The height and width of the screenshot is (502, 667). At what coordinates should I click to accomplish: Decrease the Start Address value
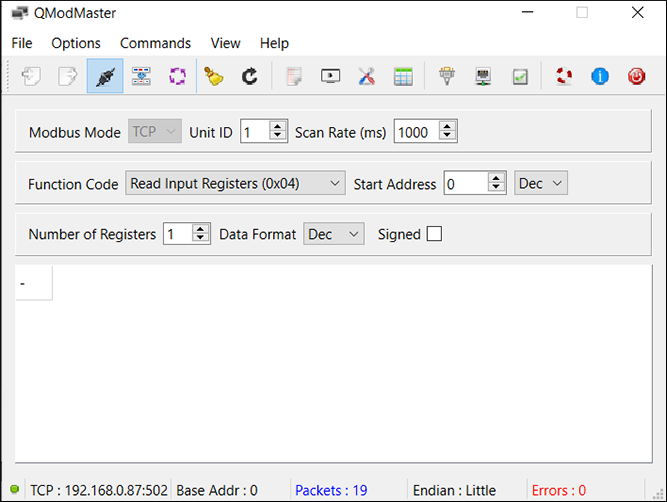496,188
